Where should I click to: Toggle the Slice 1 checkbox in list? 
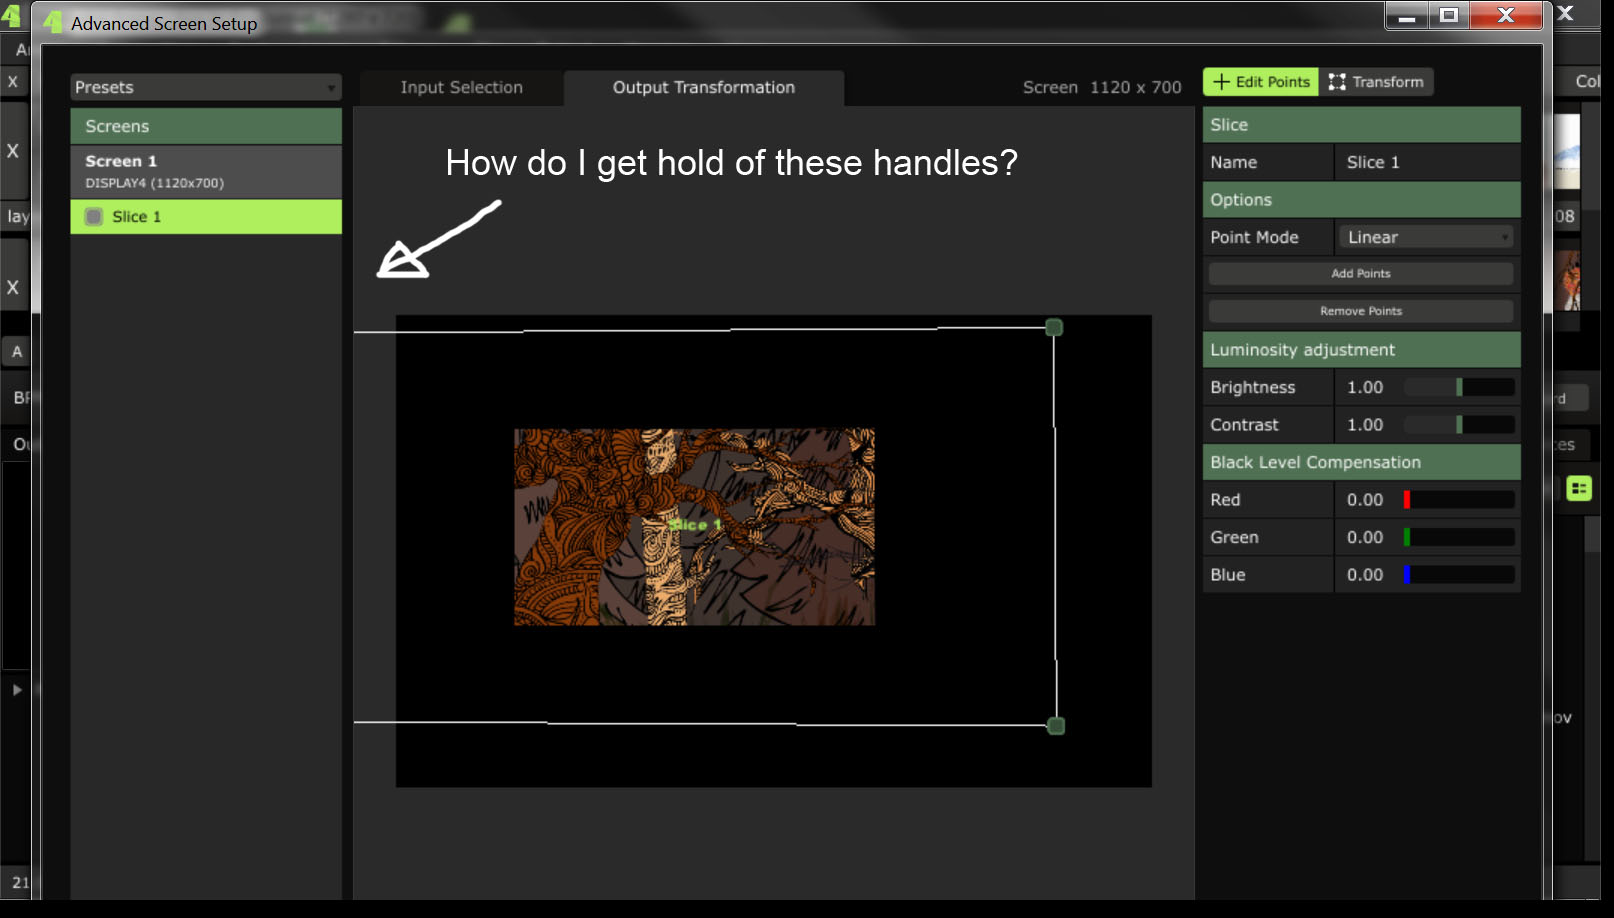tap(94, 216)
